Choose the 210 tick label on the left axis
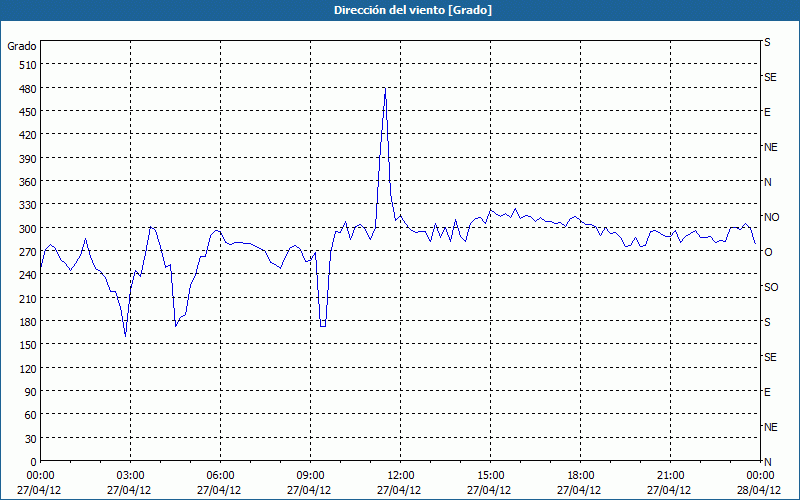The height and width of the screenshot is (500, 800). point(29,298)
